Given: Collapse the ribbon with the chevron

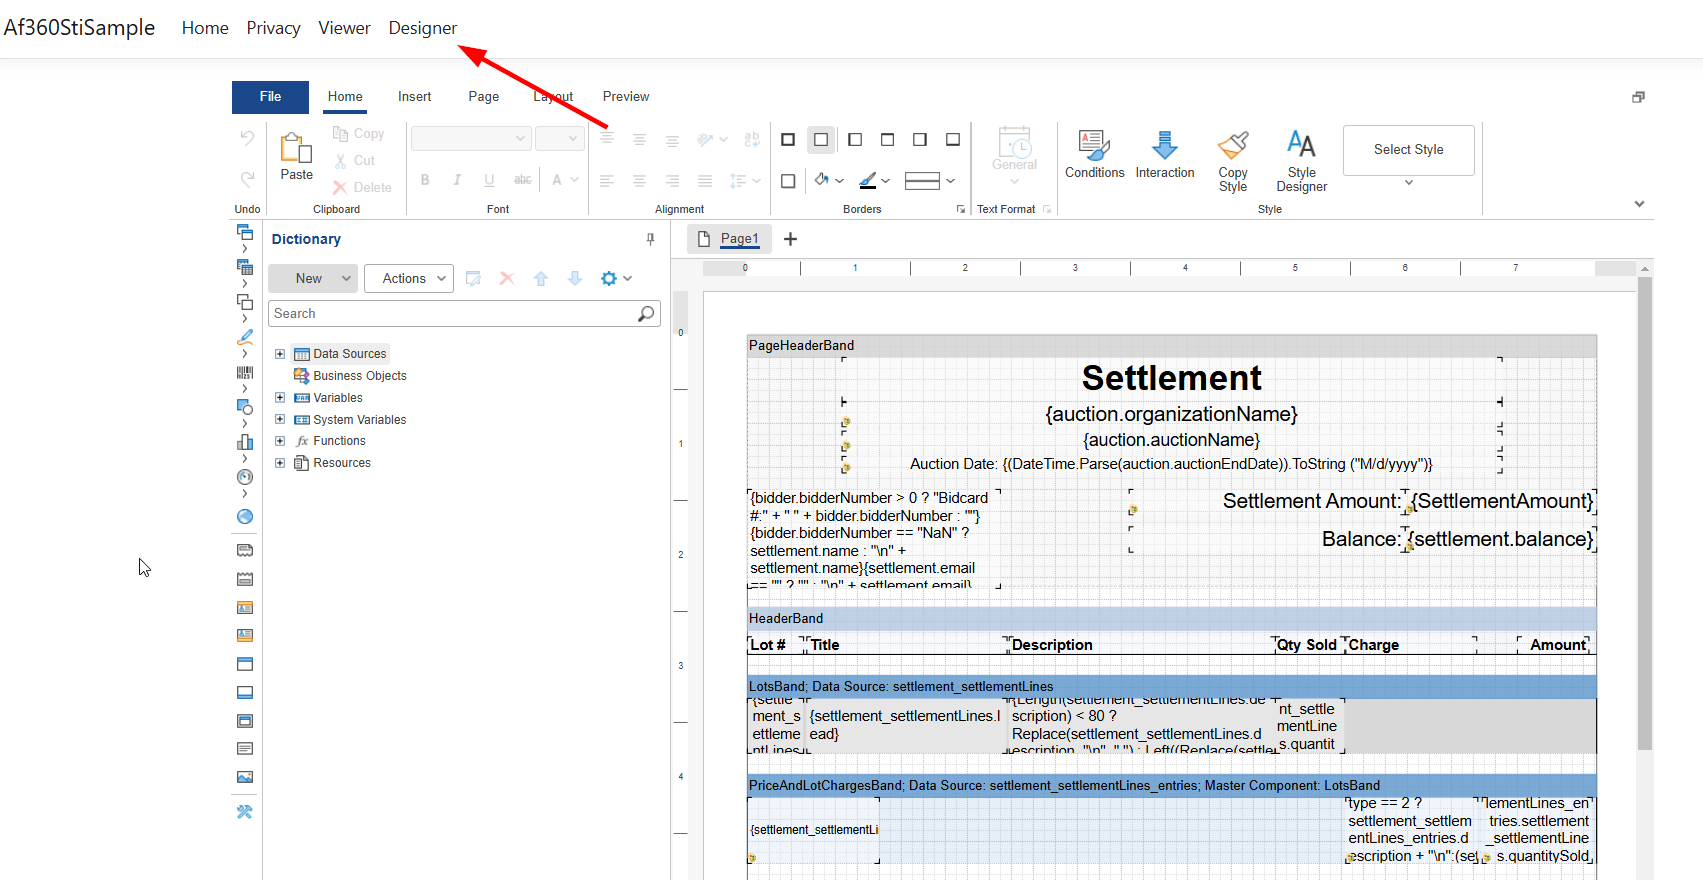Looking at the screenshot, I should pos(1639,204).
